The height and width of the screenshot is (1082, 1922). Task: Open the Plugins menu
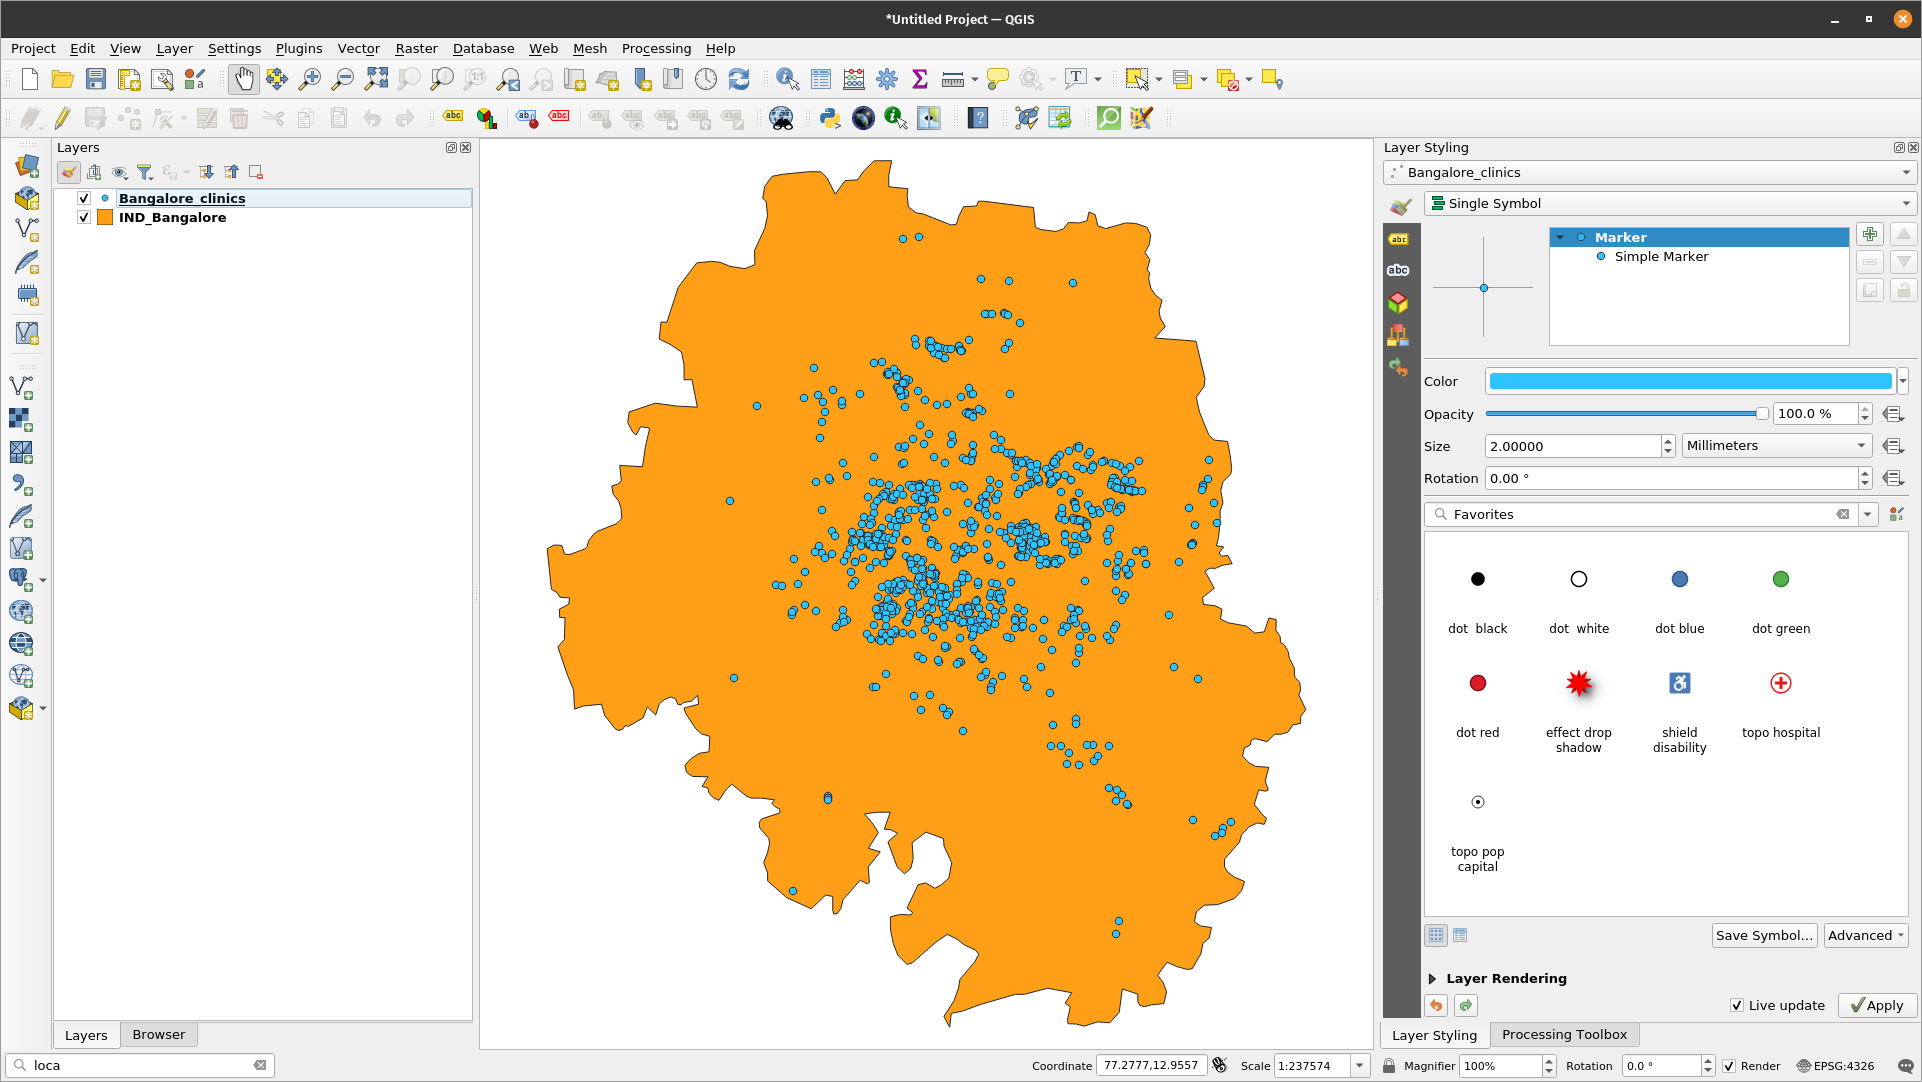[297, 48]
